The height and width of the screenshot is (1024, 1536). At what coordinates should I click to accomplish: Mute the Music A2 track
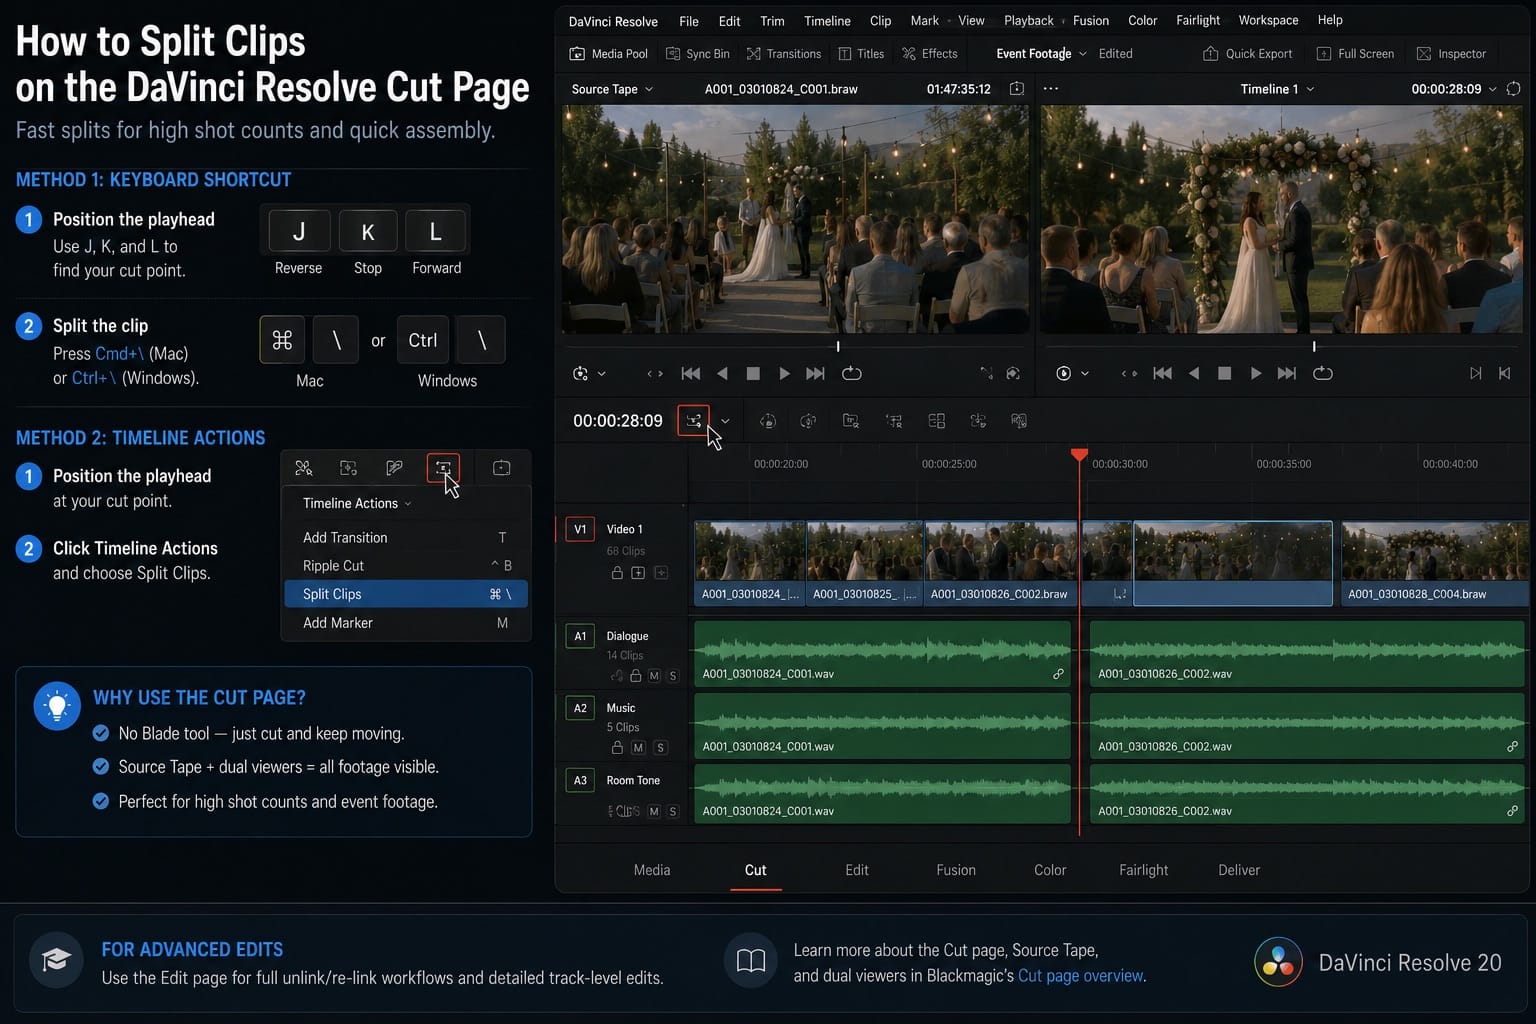click(x=638, y=748)
